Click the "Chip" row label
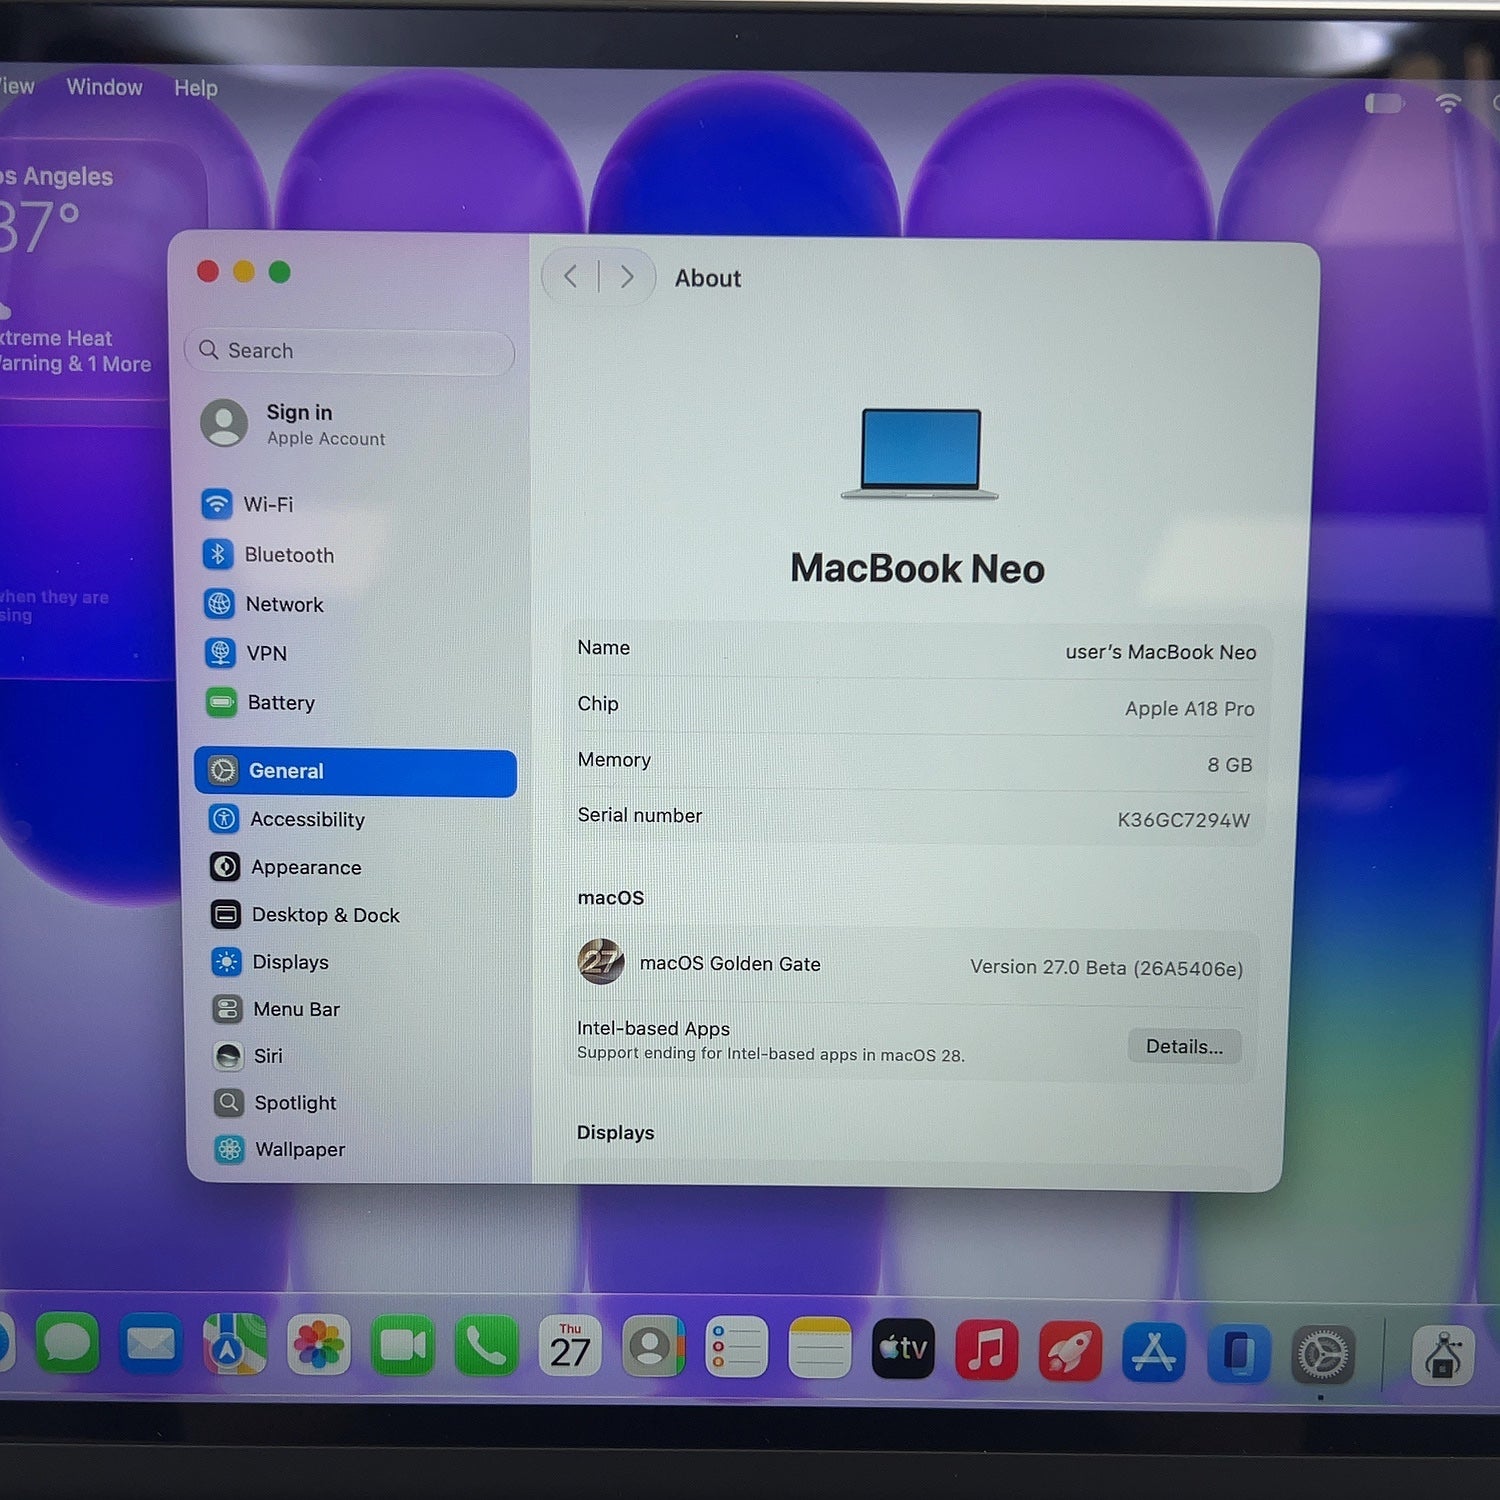 coord(598,703)
